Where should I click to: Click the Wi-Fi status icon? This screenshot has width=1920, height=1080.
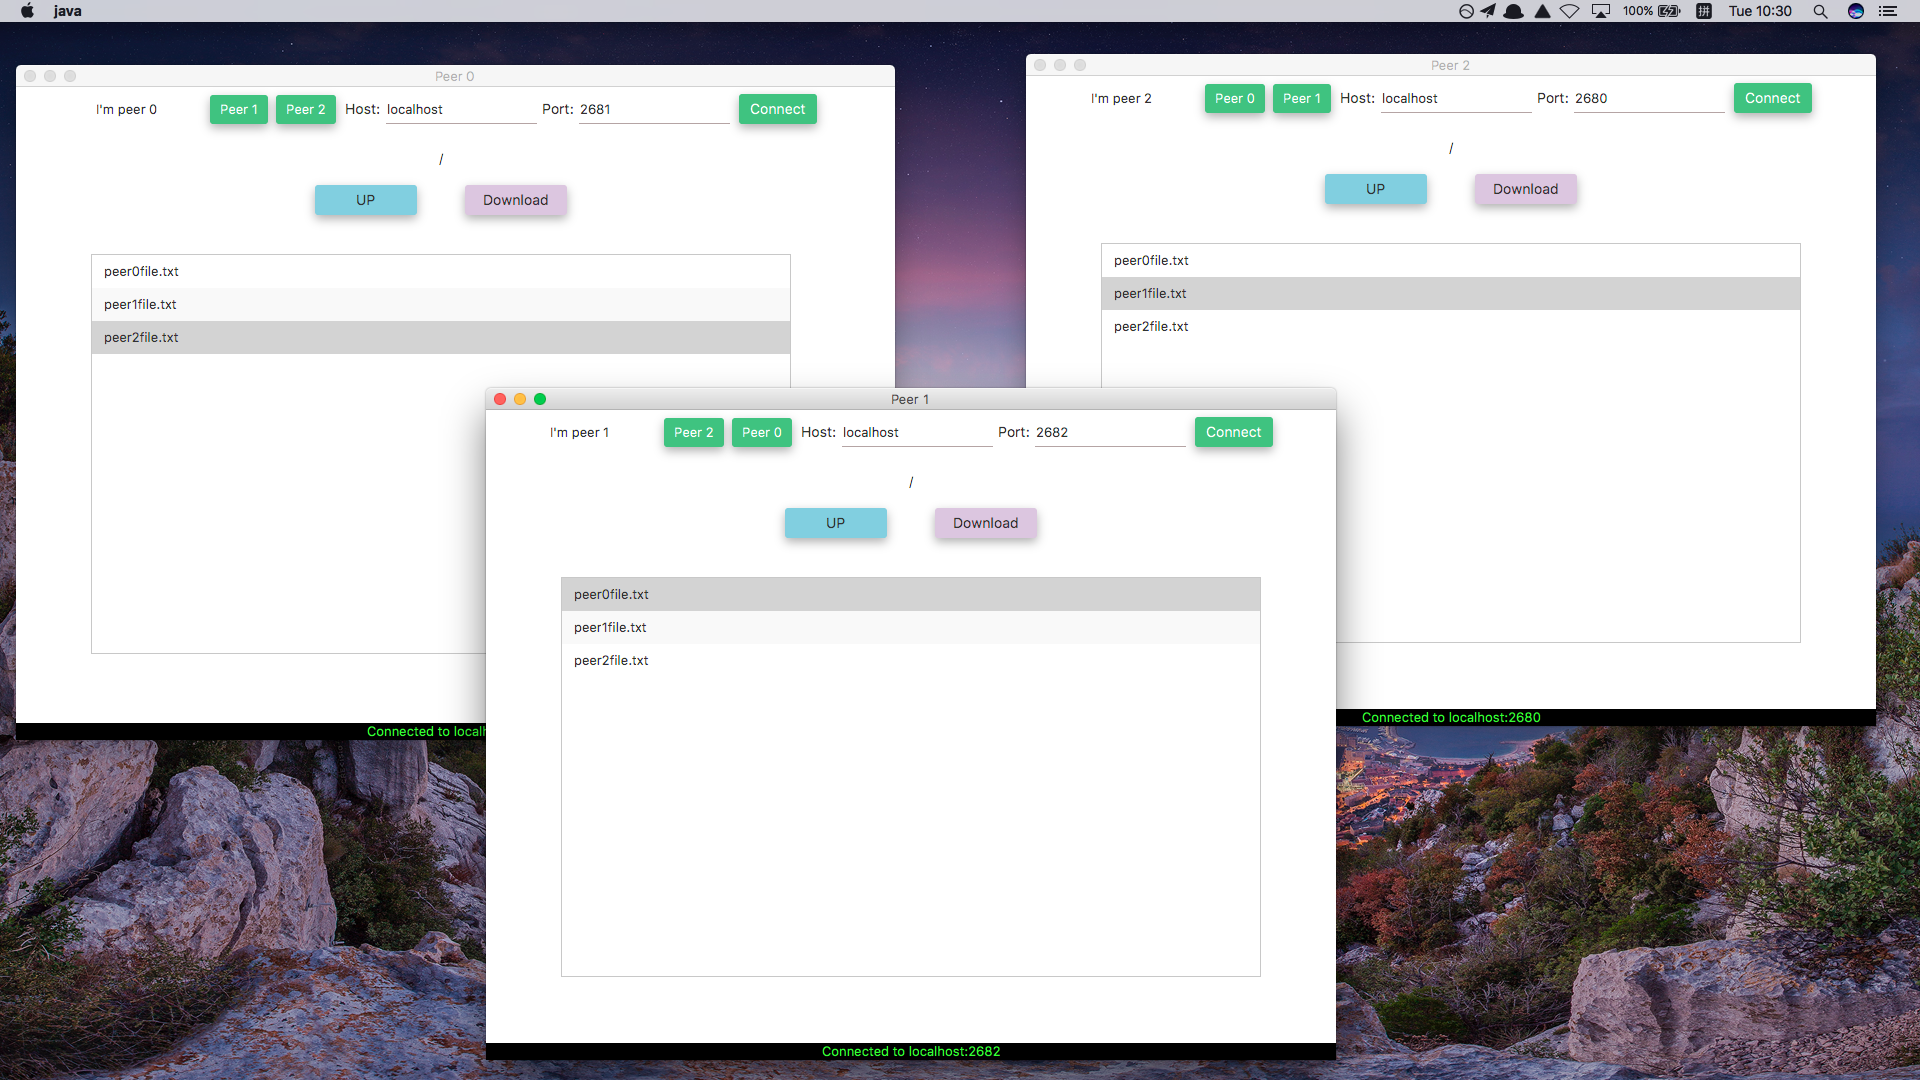(1570, 11)
